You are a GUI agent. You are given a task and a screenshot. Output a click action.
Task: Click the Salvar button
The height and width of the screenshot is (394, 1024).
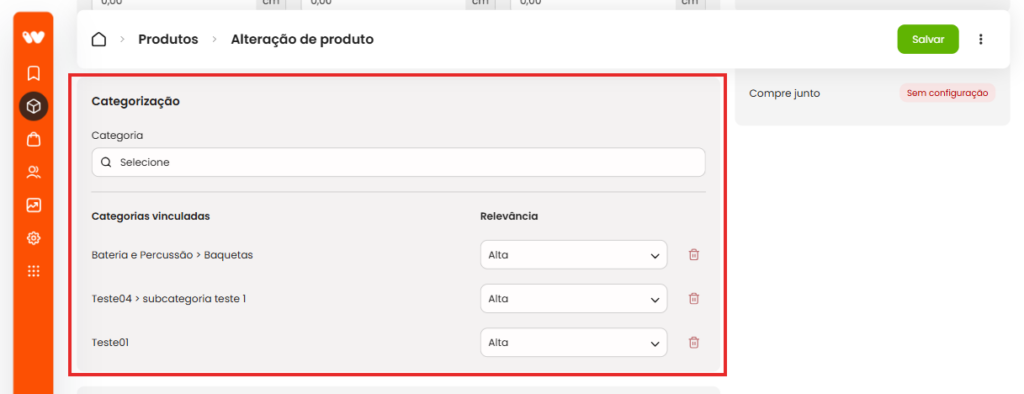tap(928, 39)
